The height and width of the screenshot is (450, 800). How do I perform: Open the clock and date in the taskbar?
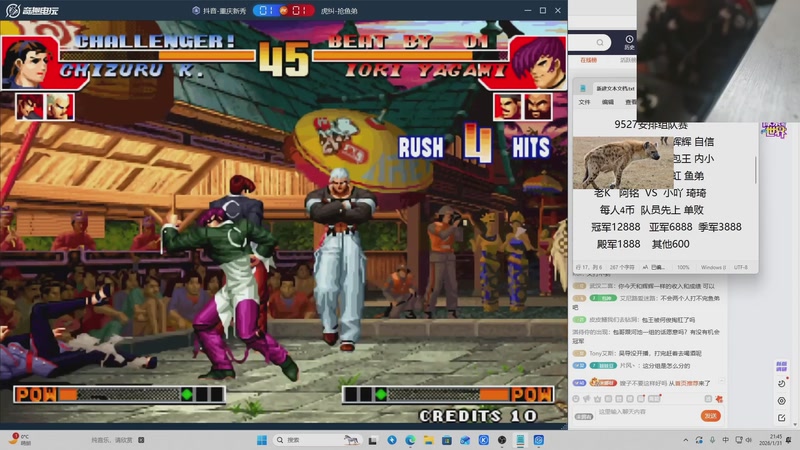click(x=770, y=440)
